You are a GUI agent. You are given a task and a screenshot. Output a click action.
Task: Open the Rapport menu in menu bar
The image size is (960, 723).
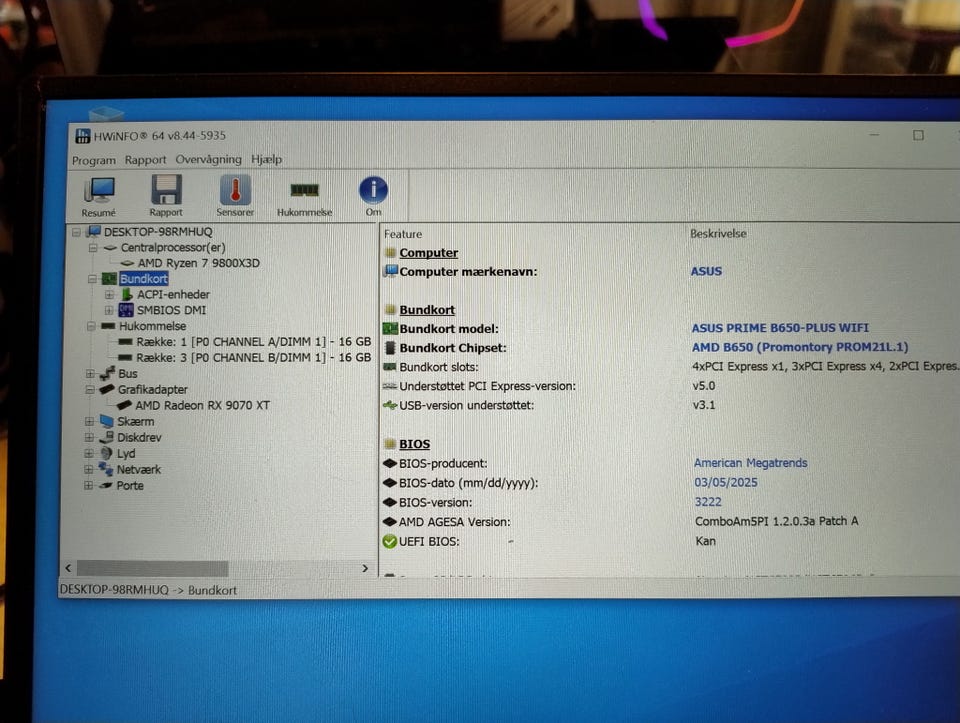[x=145, y=160]
